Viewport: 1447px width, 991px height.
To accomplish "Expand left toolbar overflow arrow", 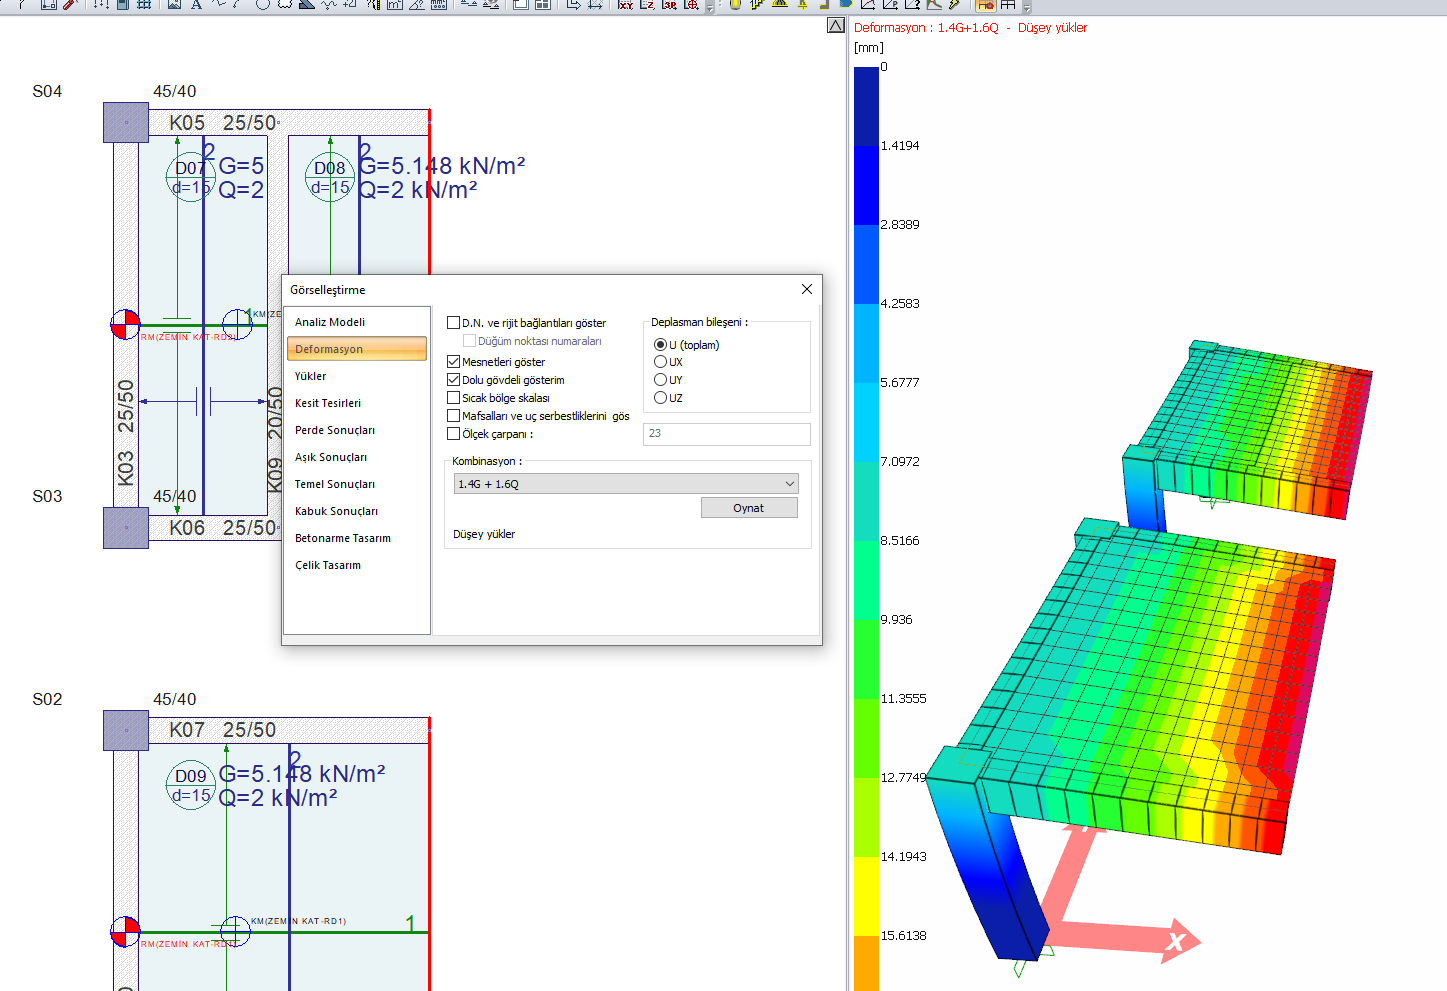I will click(x=710, y=7).
